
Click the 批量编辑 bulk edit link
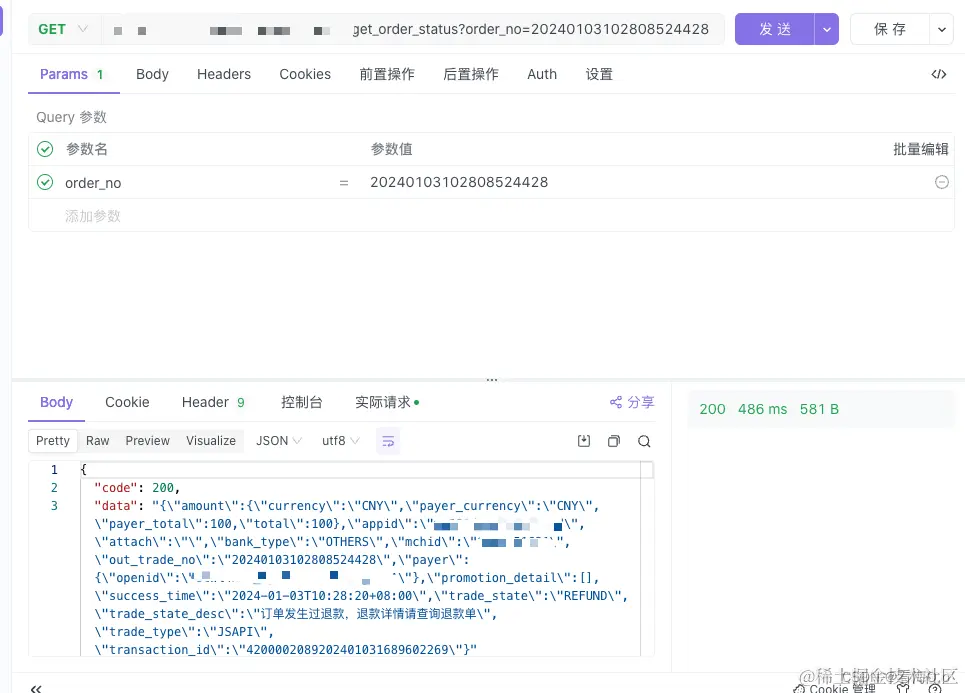[x=922, y=148]
